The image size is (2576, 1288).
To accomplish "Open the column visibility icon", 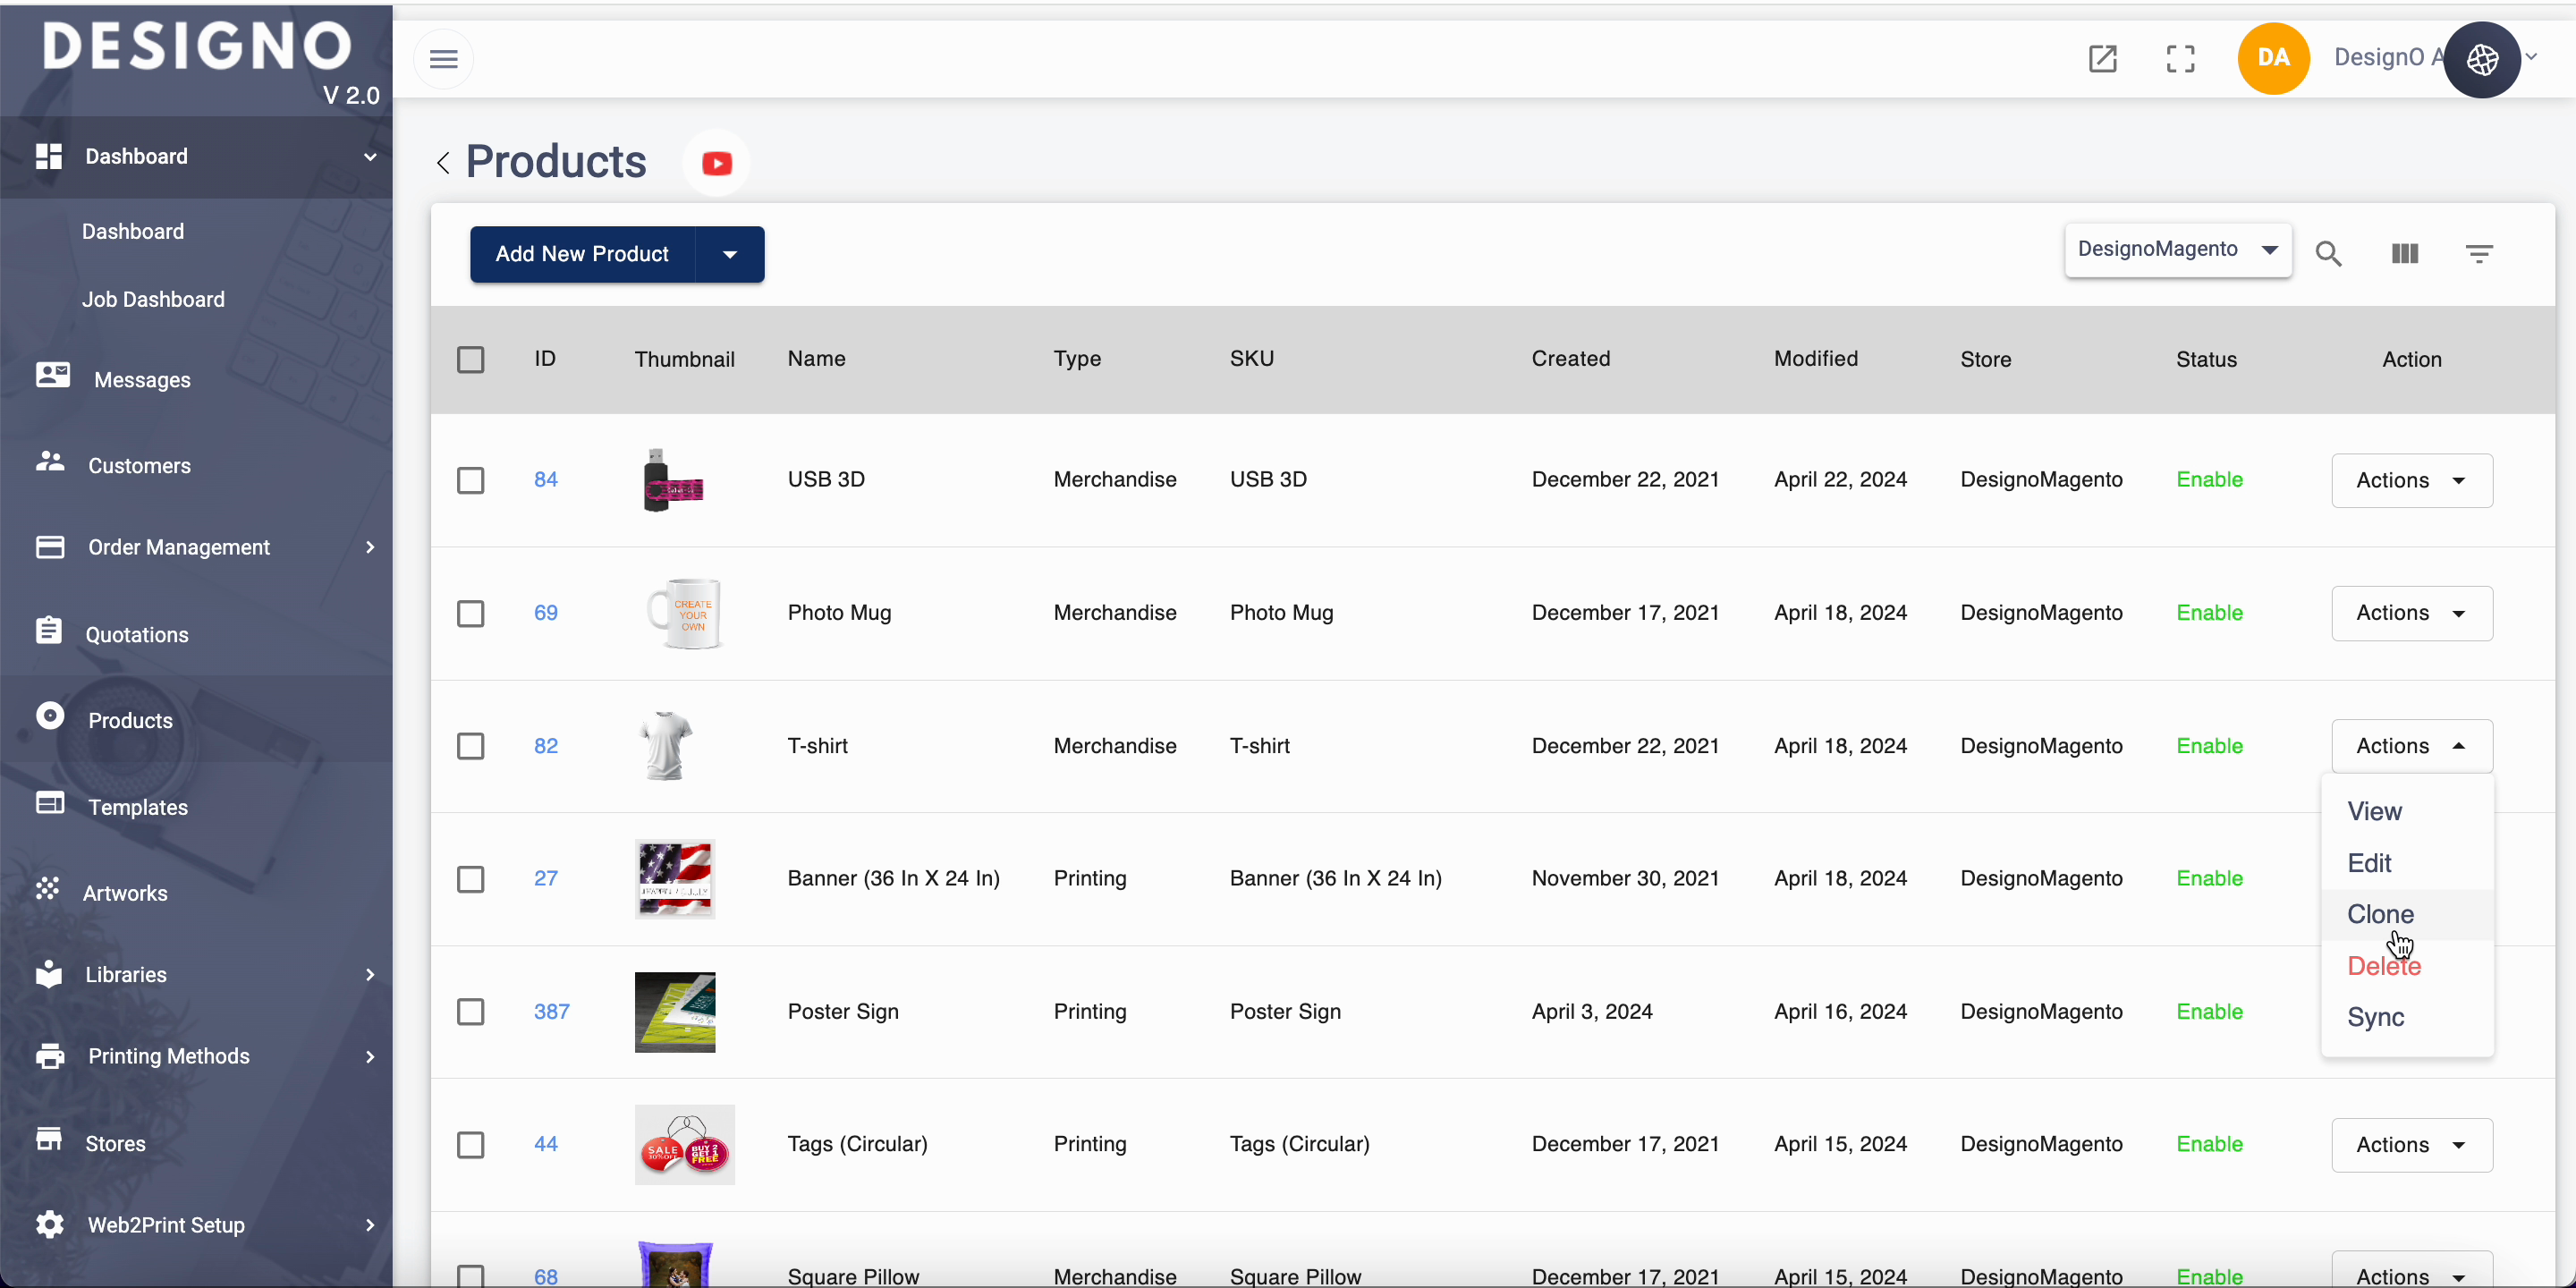I will 2404,254.
